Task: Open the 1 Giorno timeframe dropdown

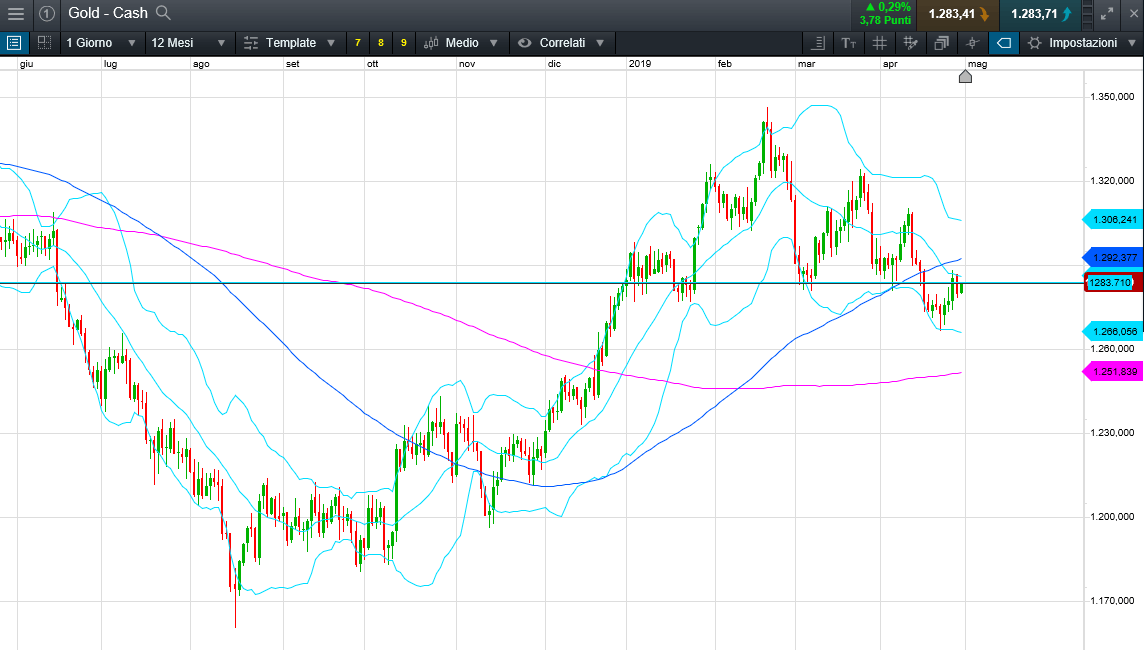Action: click(100, 43)
